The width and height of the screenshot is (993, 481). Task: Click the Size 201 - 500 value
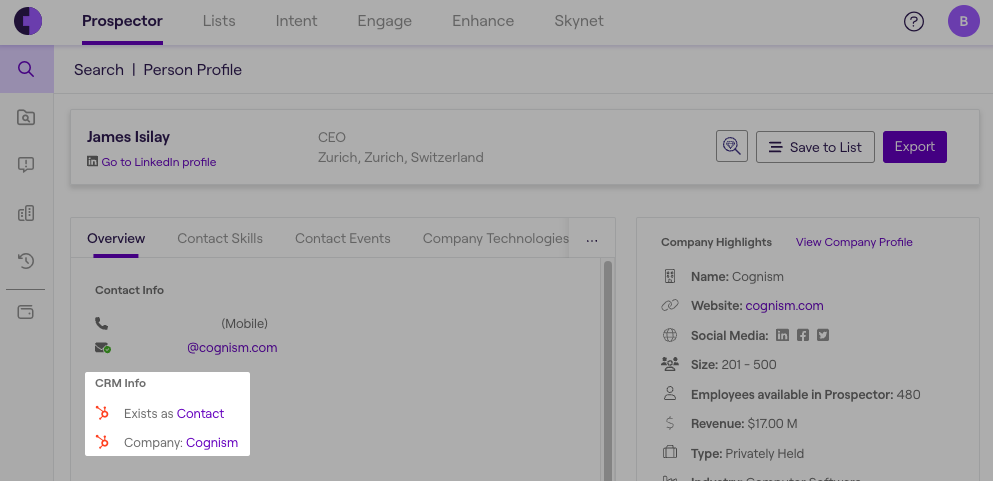[749, 365]
